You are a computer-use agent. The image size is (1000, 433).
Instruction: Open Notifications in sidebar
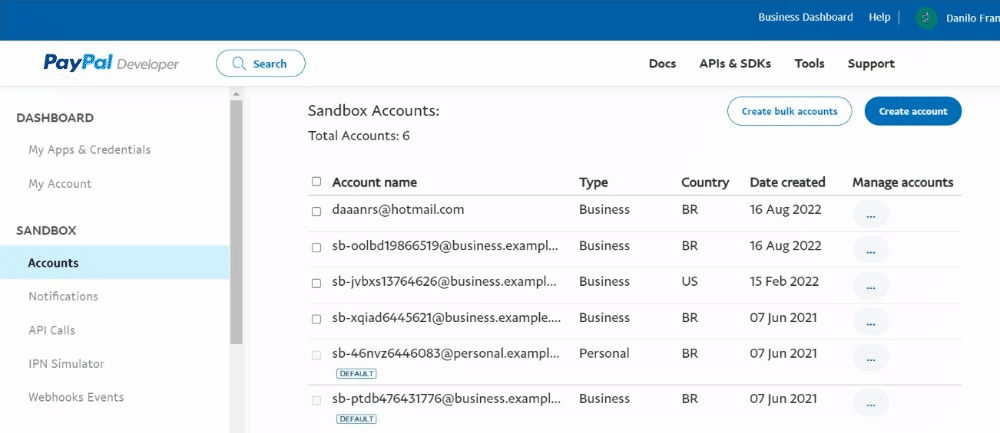tap(63, 297)
